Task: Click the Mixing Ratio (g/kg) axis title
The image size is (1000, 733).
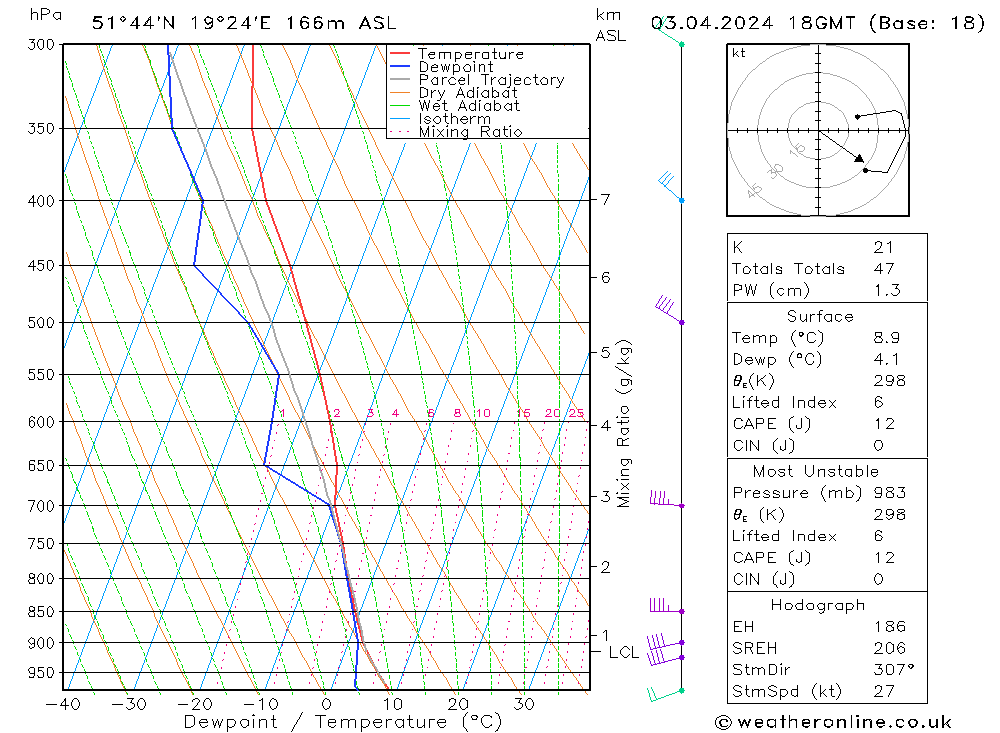Action: (x=623, y=424)
